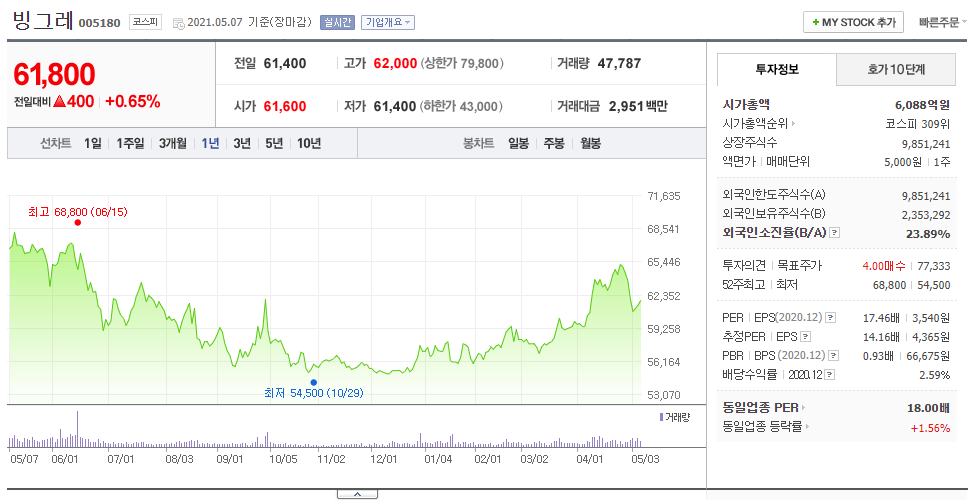Select the 3년 line chart period

click(242, 143)
